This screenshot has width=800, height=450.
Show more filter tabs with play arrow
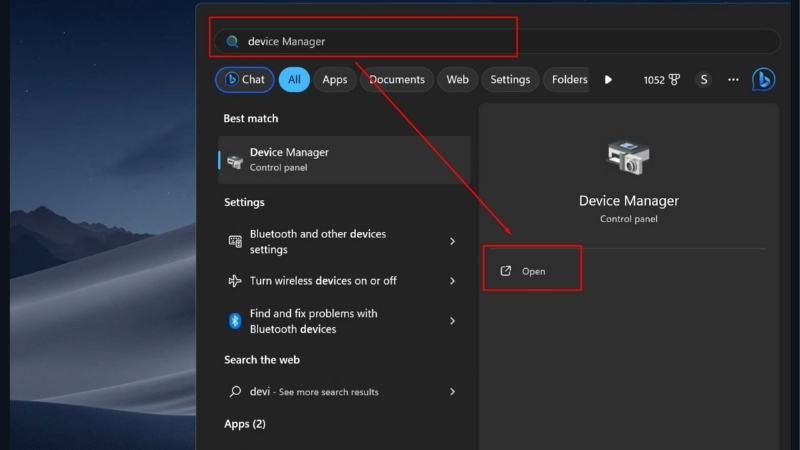(x=608, y=80)
